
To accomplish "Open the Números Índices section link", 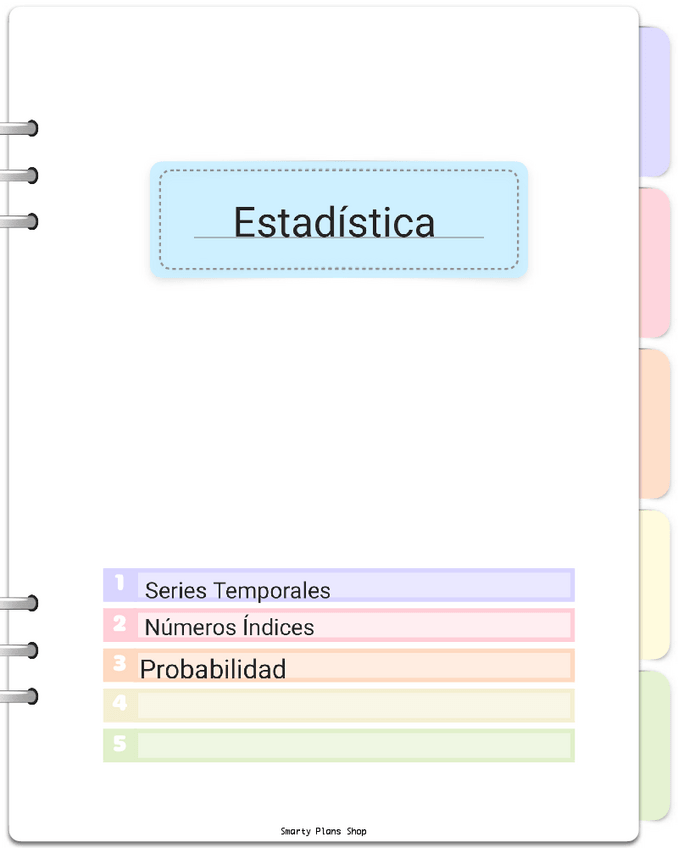I will tap(229, 628).
